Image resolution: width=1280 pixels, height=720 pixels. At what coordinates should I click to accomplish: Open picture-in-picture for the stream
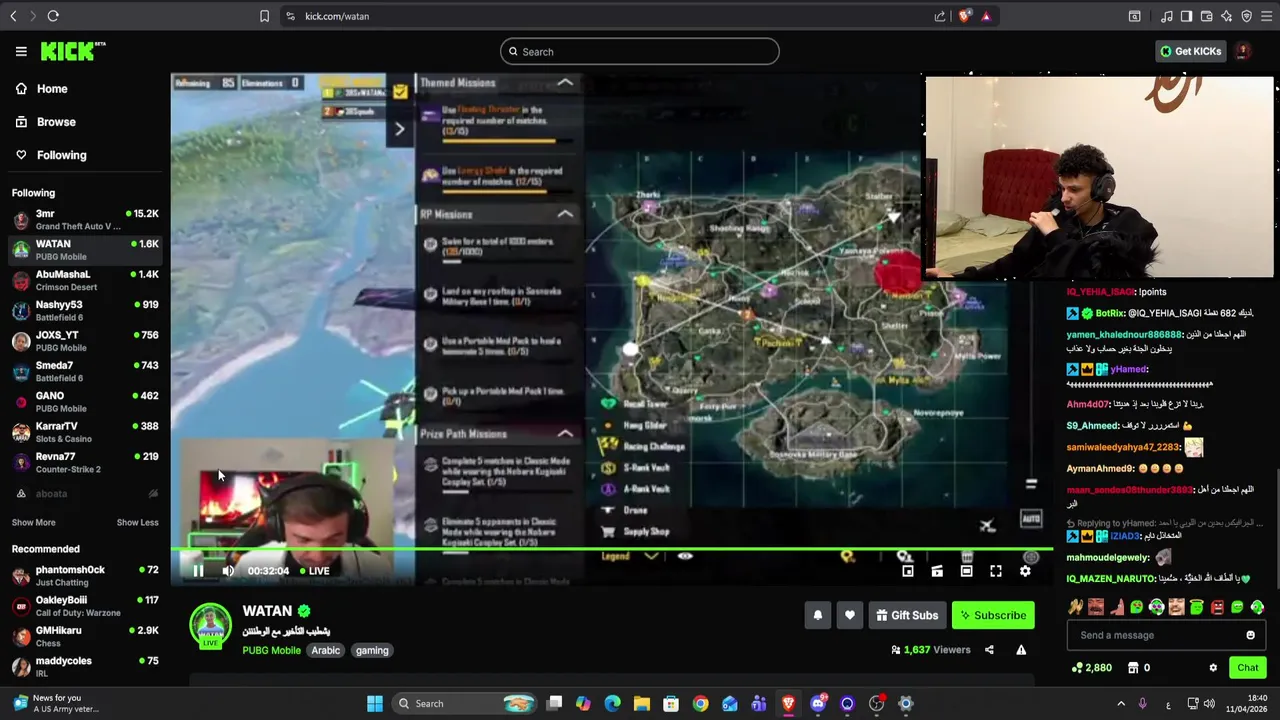908,571
